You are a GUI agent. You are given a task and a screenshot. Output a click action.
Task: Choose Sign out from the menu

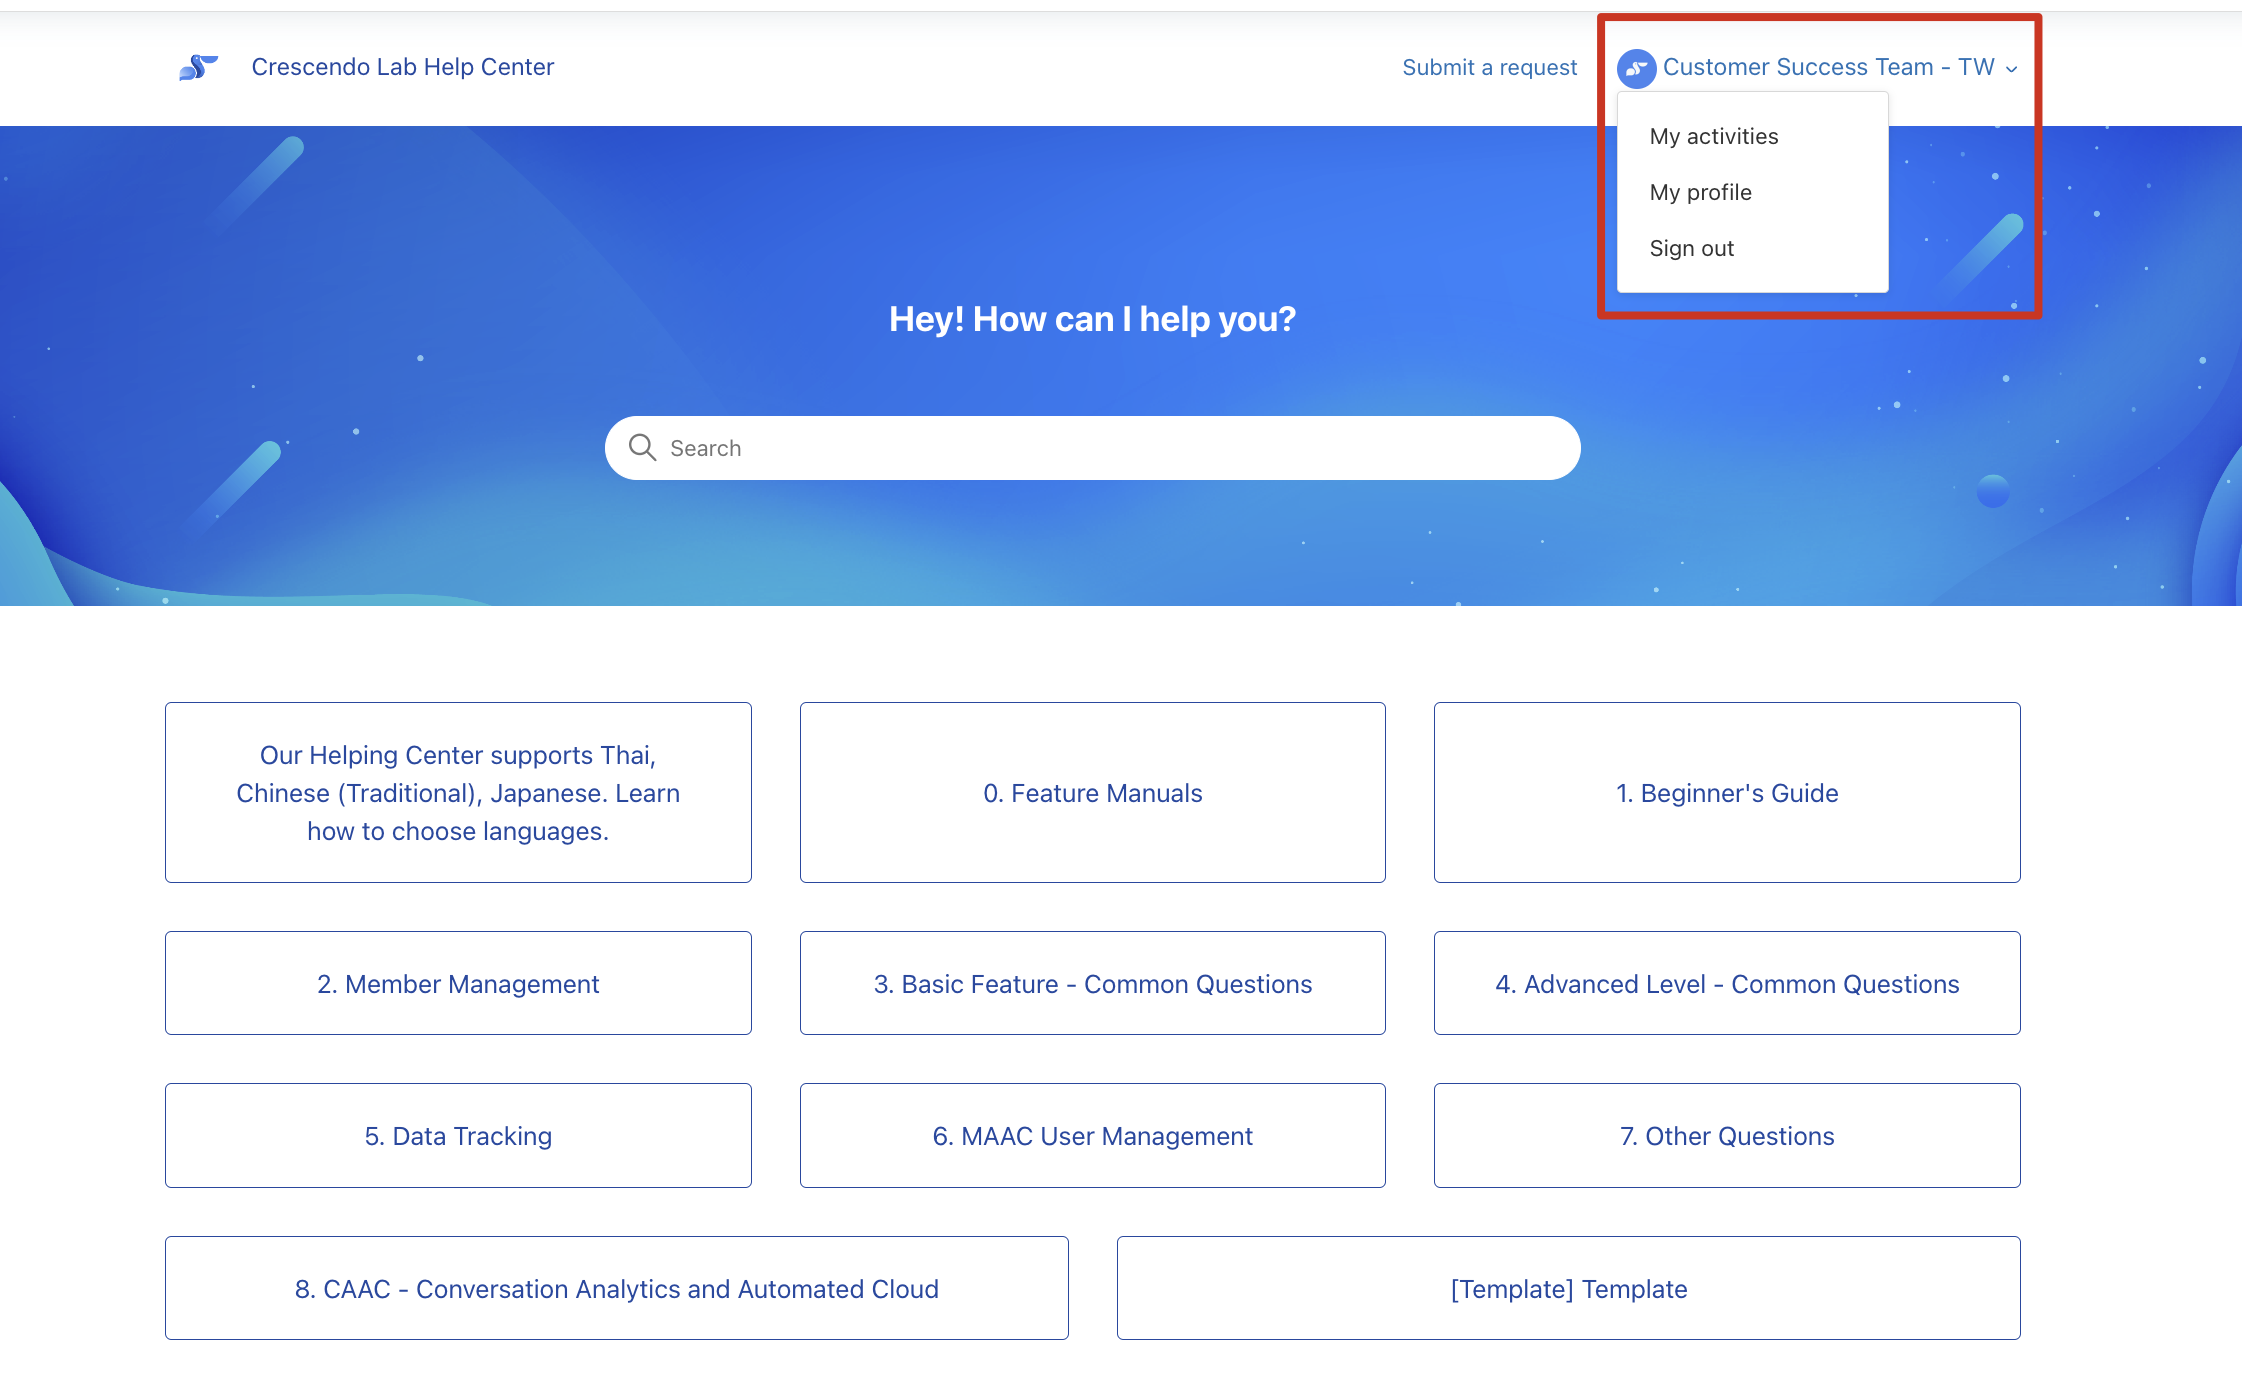click(x=1691, y=248)
